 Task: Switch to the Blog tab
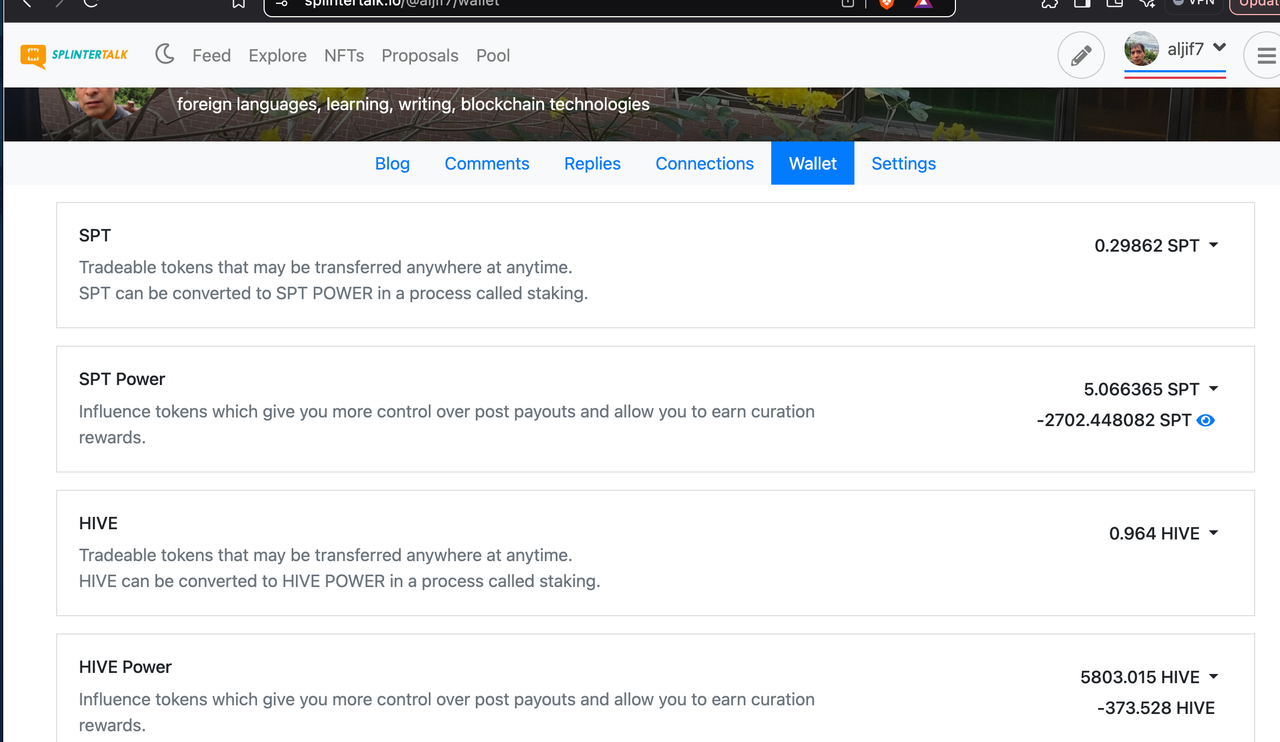coord(392,163)
